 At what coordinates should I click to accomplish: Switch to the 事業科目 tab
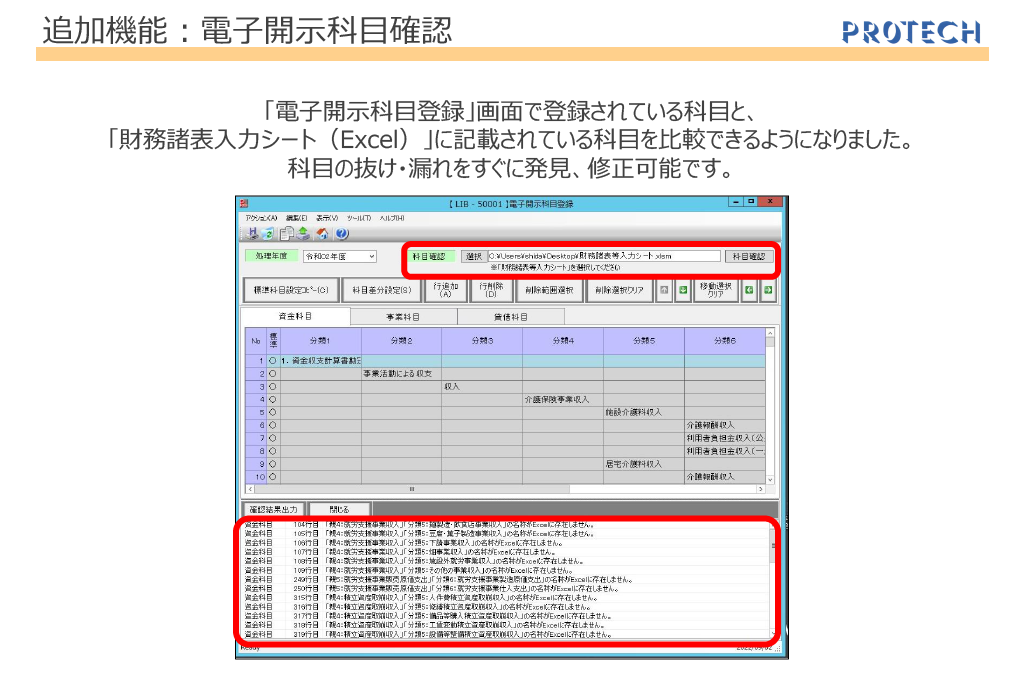pyautogui.click(x=402, y=316)
